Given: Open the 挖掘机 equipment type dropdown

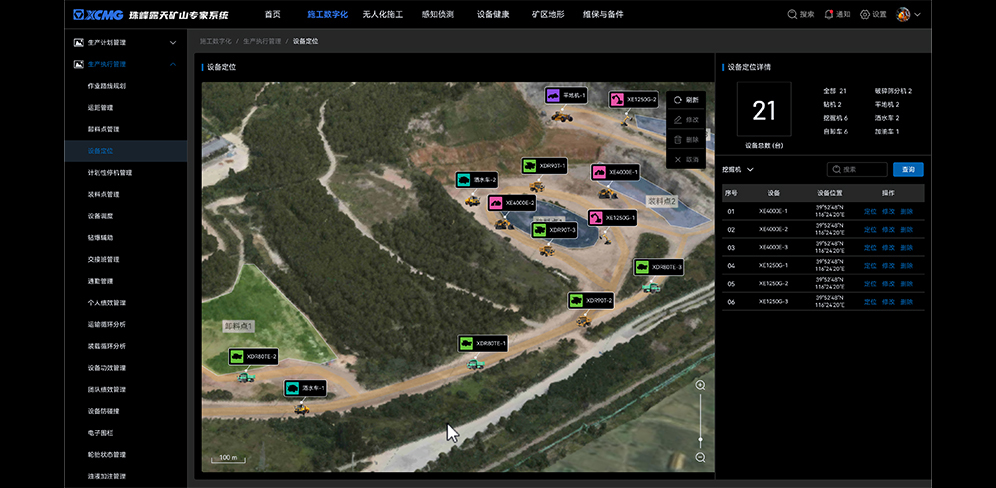Looking at the screenshot, I should tap(737, 170).
